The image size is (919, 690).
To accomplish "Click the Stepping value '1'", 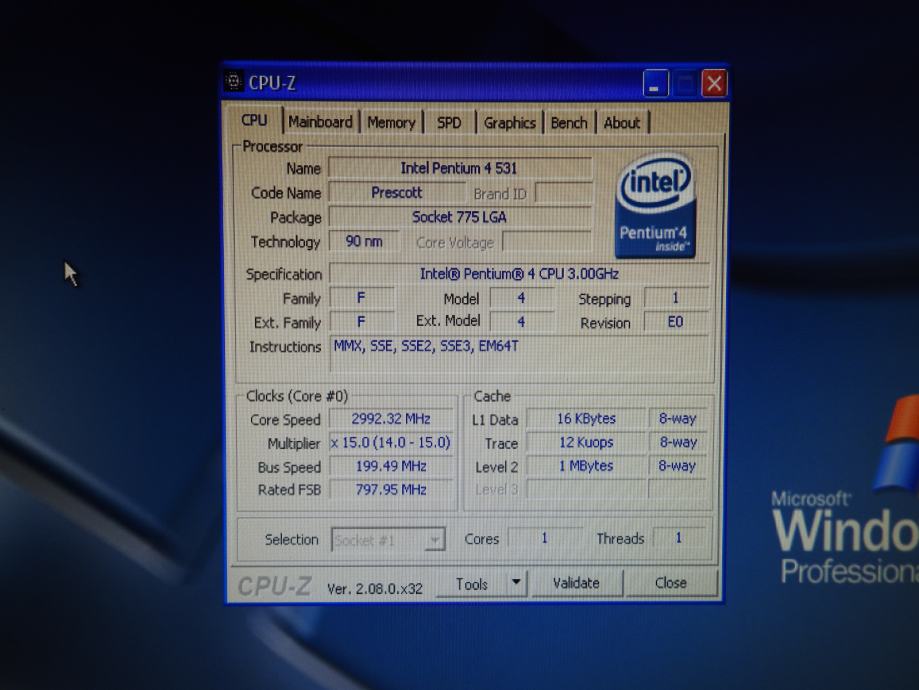I will 676,298.
